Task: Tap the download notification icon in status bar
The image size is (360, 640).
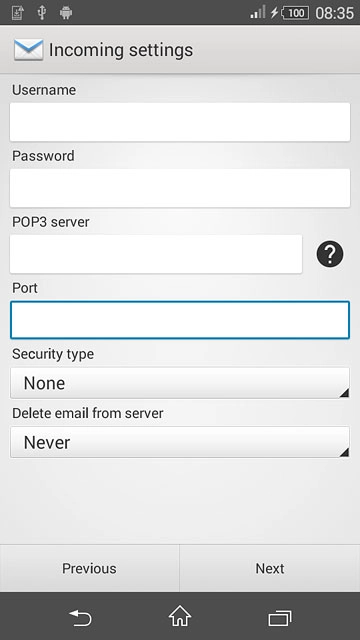Action: [x=18, y=13]
